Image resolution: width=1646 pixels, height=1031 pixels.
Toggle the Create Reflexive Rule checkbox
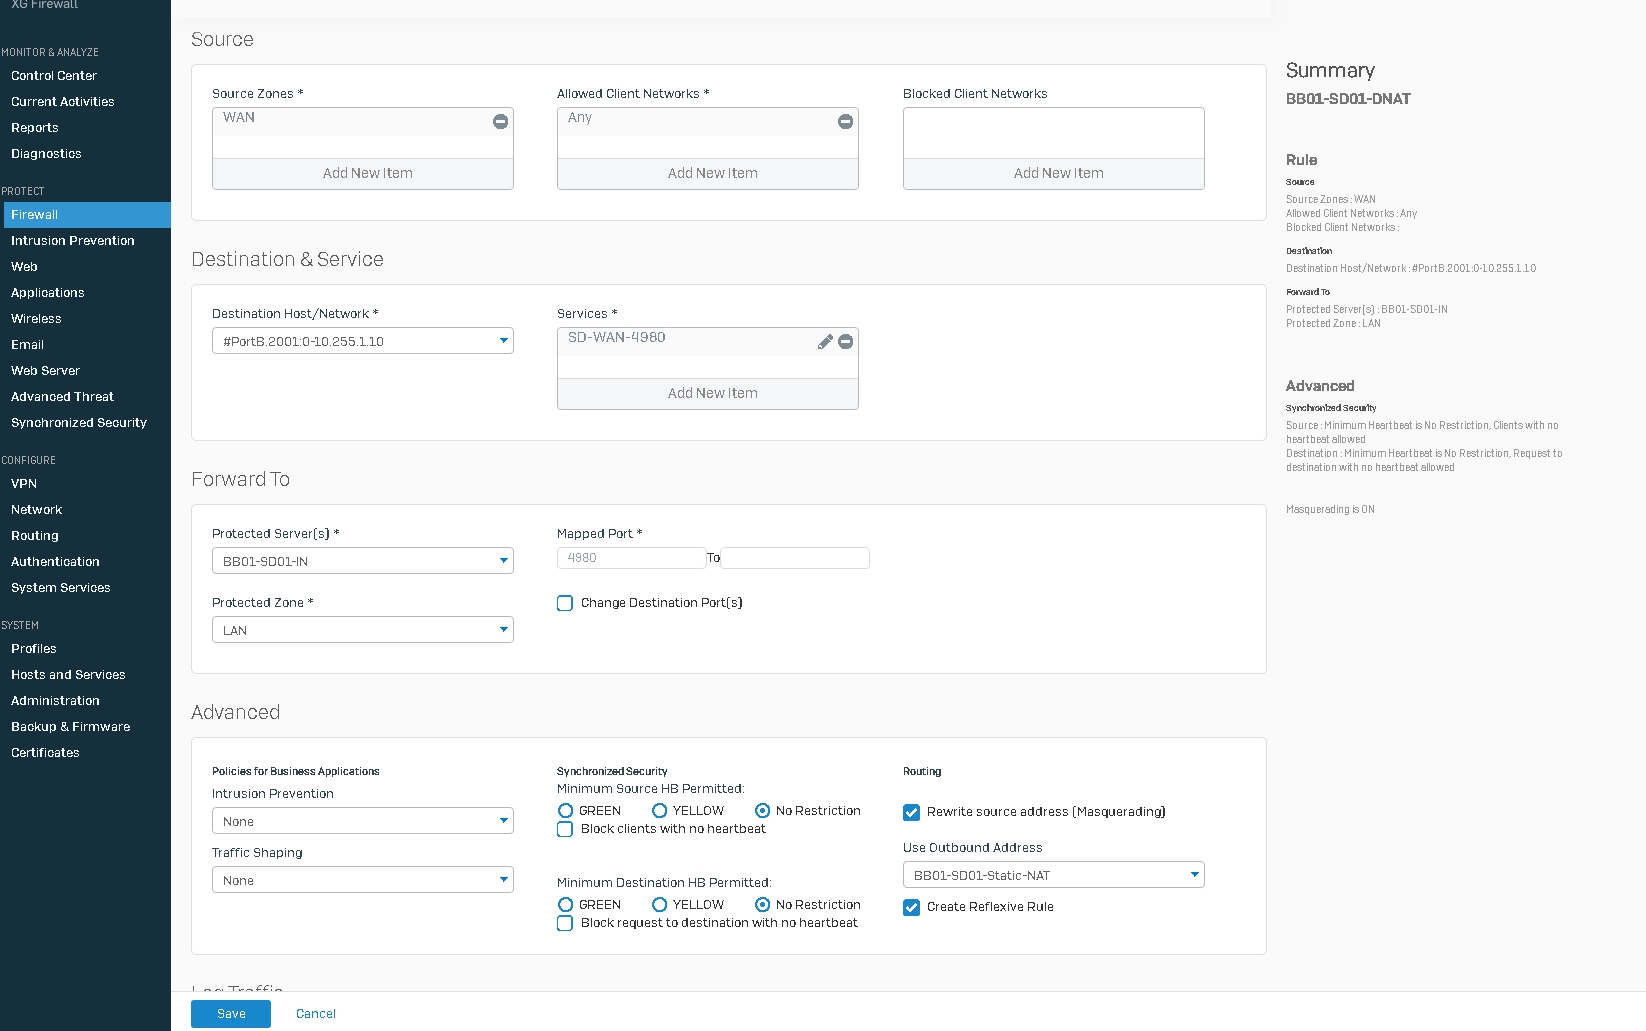tap(911, 907)
